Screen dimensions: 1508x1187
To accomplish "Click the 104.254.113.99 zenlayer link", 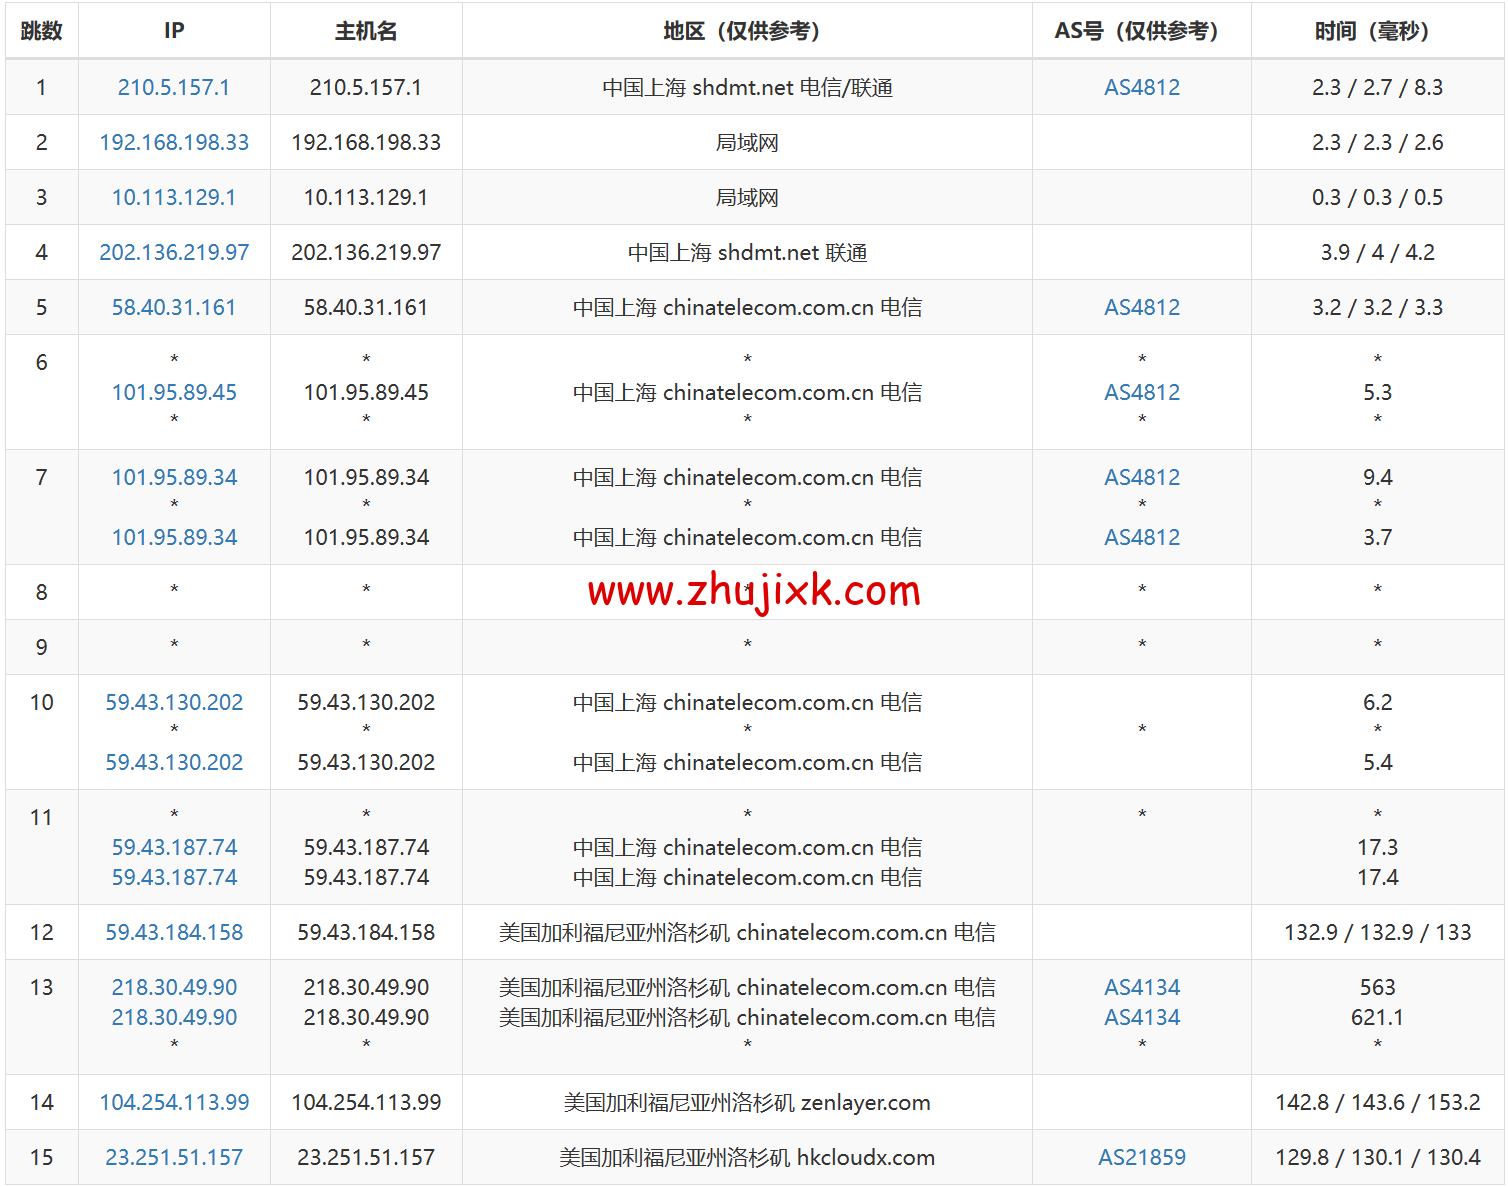I will 173,1102.
